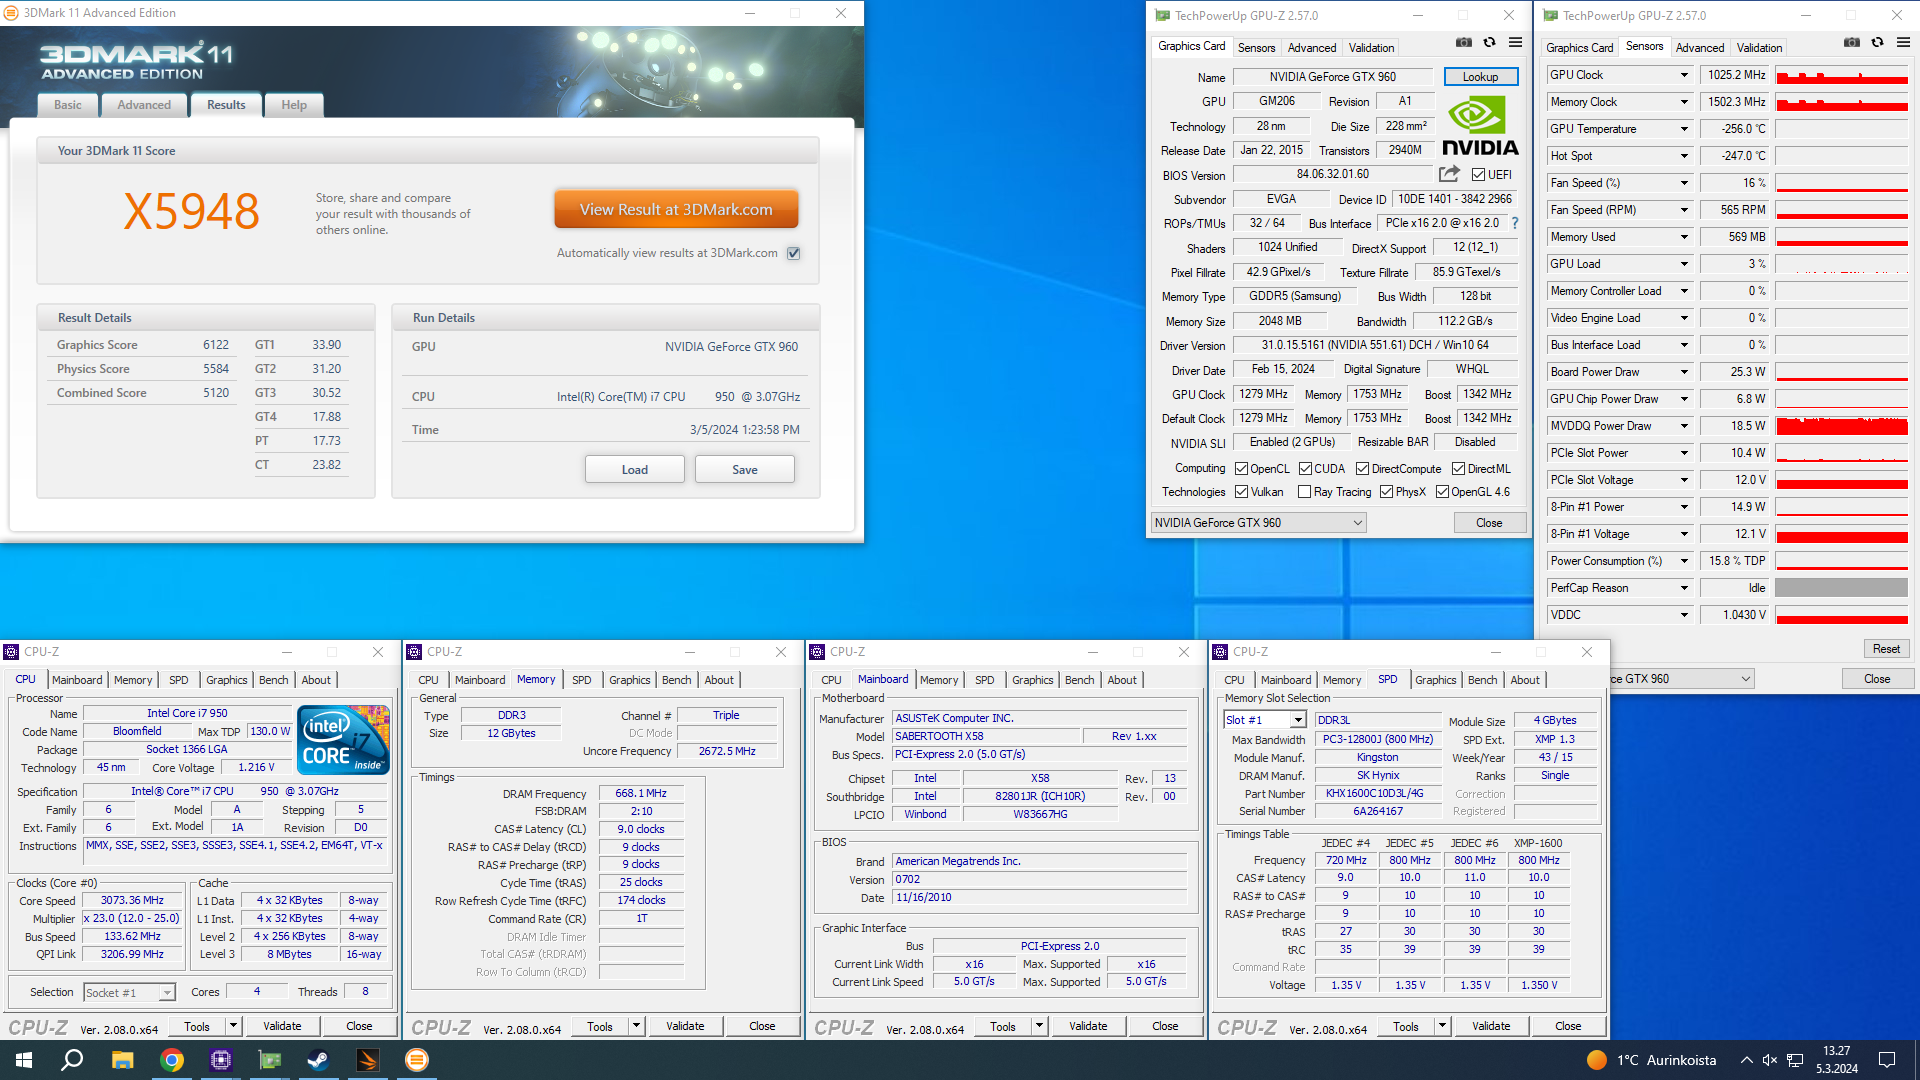Click the Sublime-style orange S taskbar icon
The height and width of the screenshot is (1080, 1920).
(367, 1060)
